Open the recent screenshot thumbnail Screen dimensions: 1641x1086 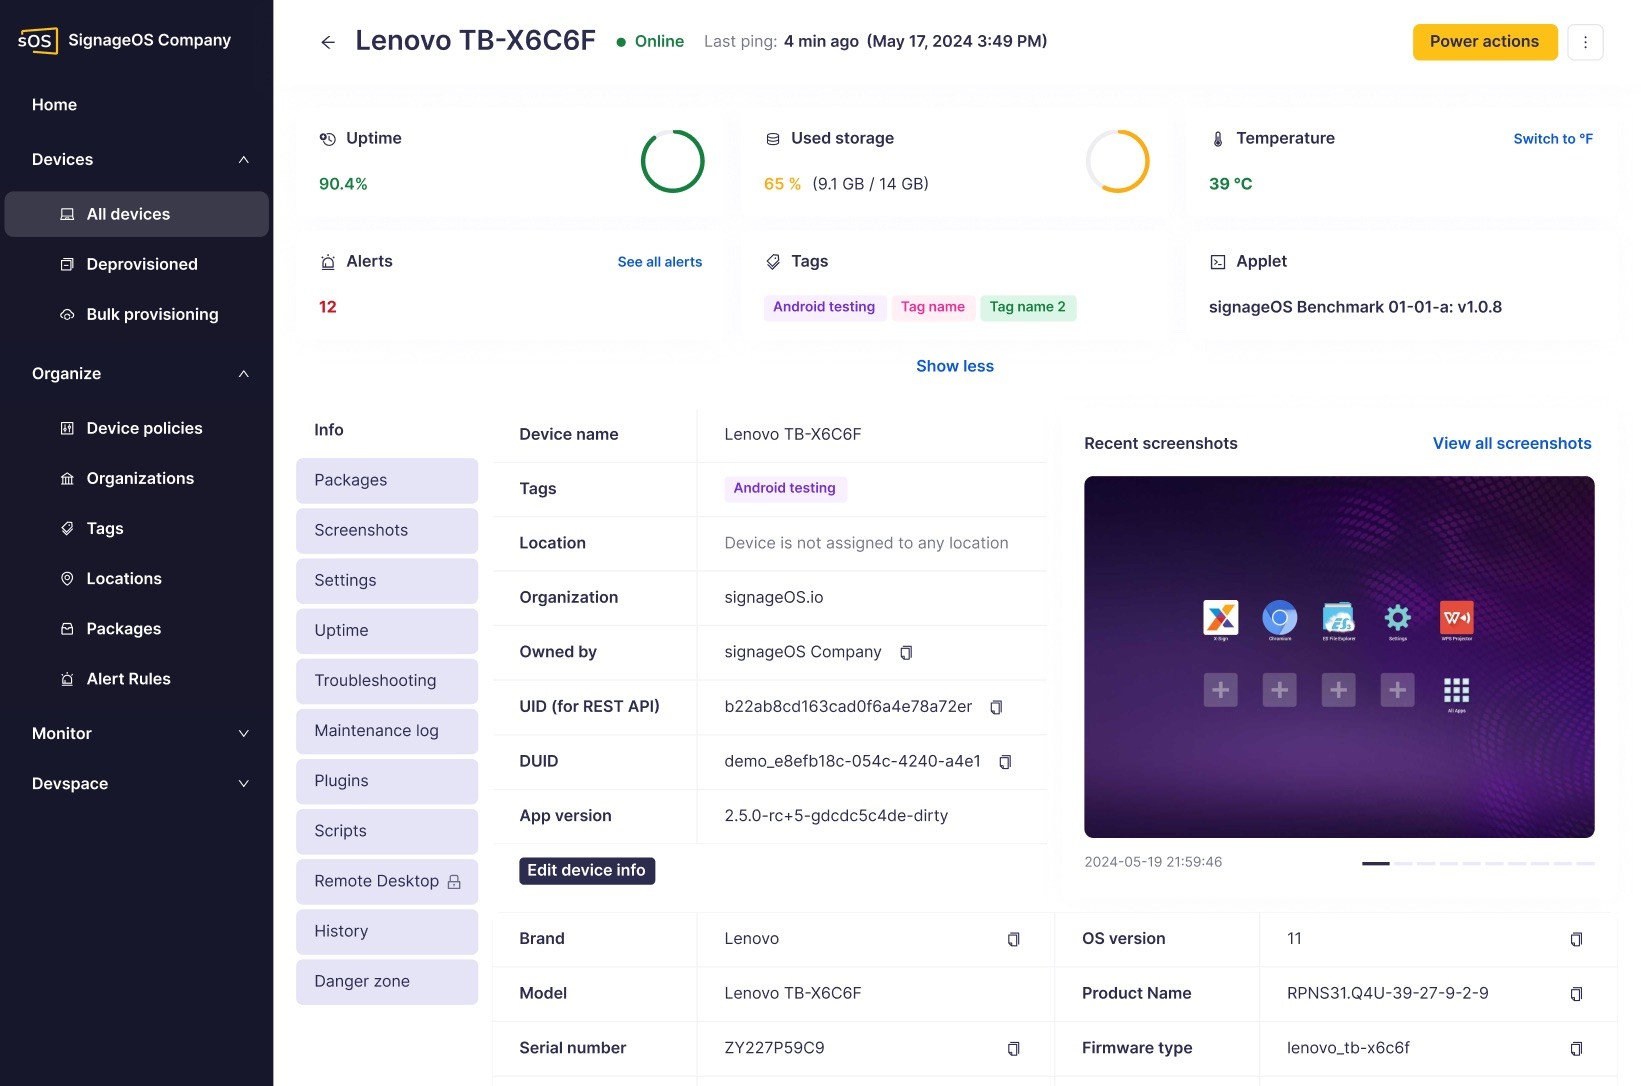(x=1339, y=657)
